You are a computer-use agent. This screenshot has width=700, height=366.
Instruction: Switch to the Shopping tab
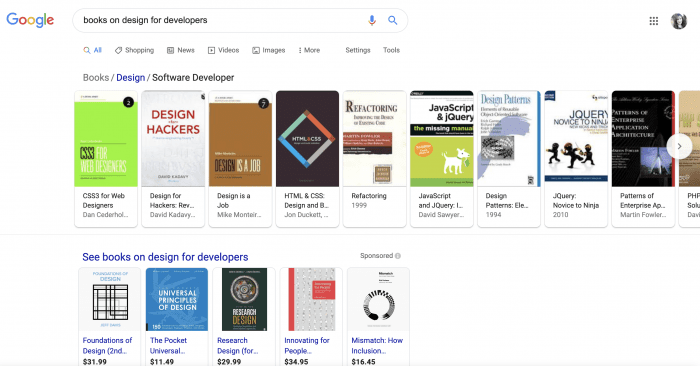pyautogui.click(x=134, y=50)
